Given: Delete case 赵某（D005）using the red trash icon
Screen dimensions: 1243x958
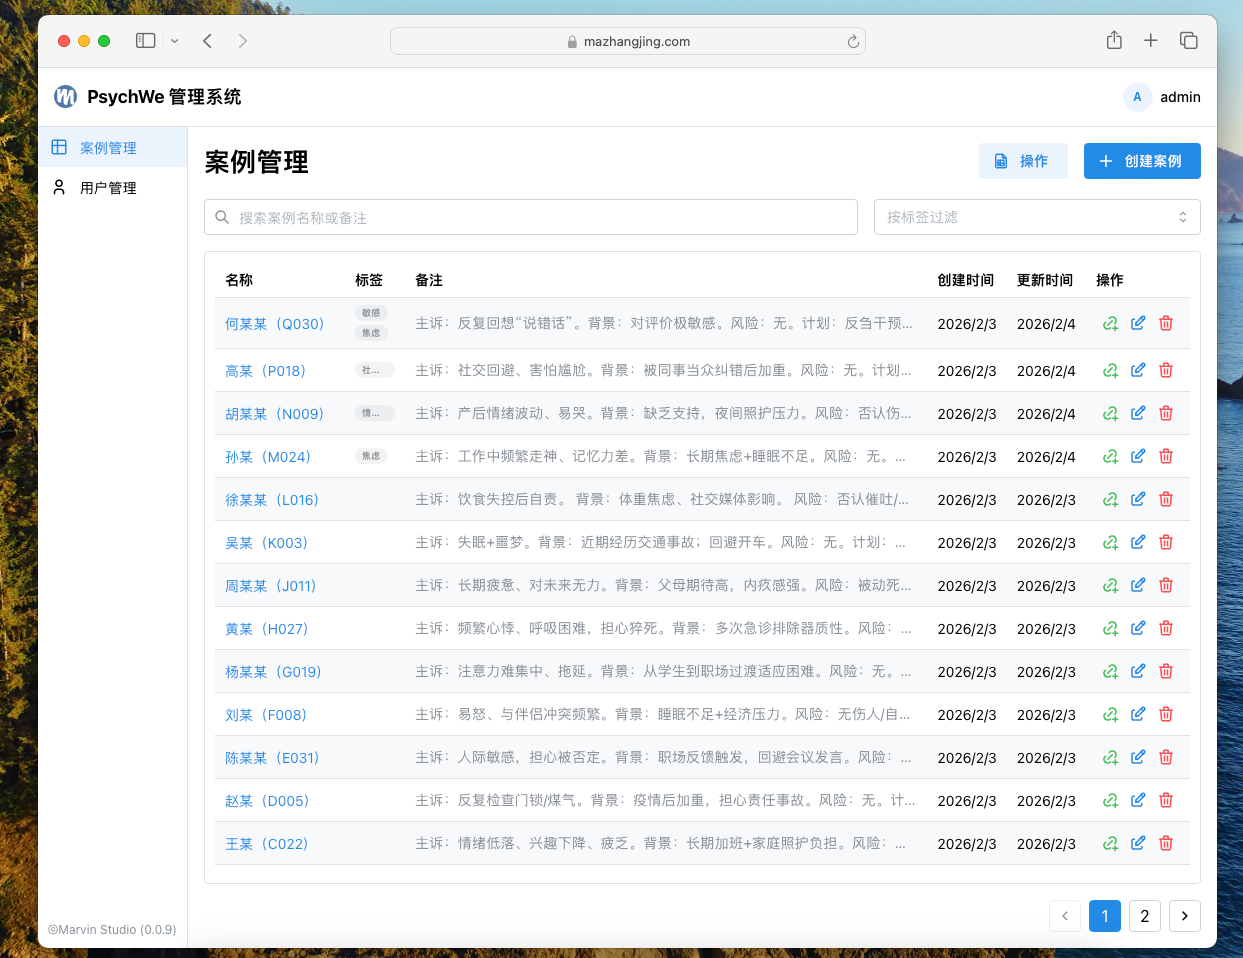Looking at the screenshot, I should 1166,800.
